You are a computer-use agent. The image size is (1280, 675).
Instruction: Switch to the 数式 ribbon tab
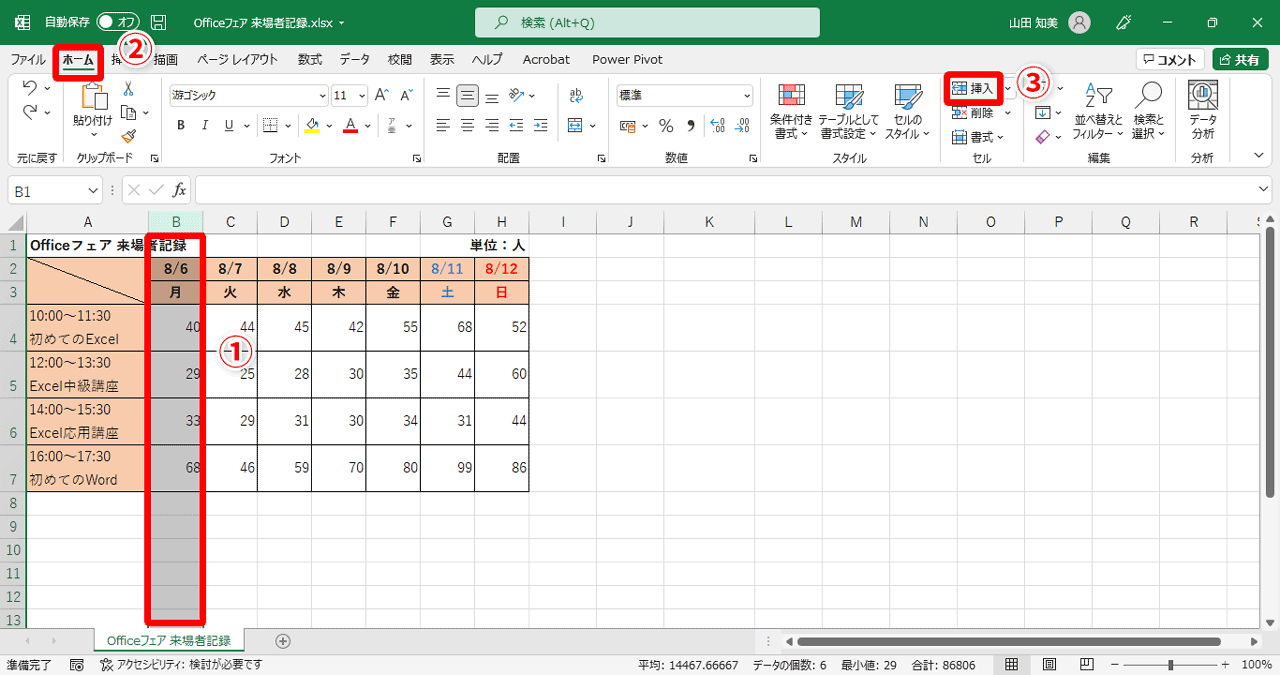309,59
